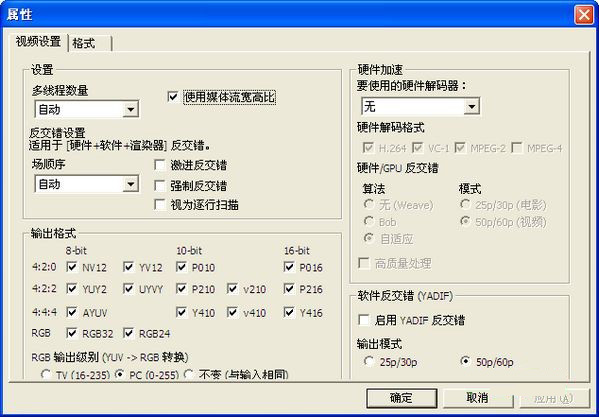The width and height of the screenshot is (599, 417).
Task: Select PC (0-255) RGB output level
Action: point(120,374)
